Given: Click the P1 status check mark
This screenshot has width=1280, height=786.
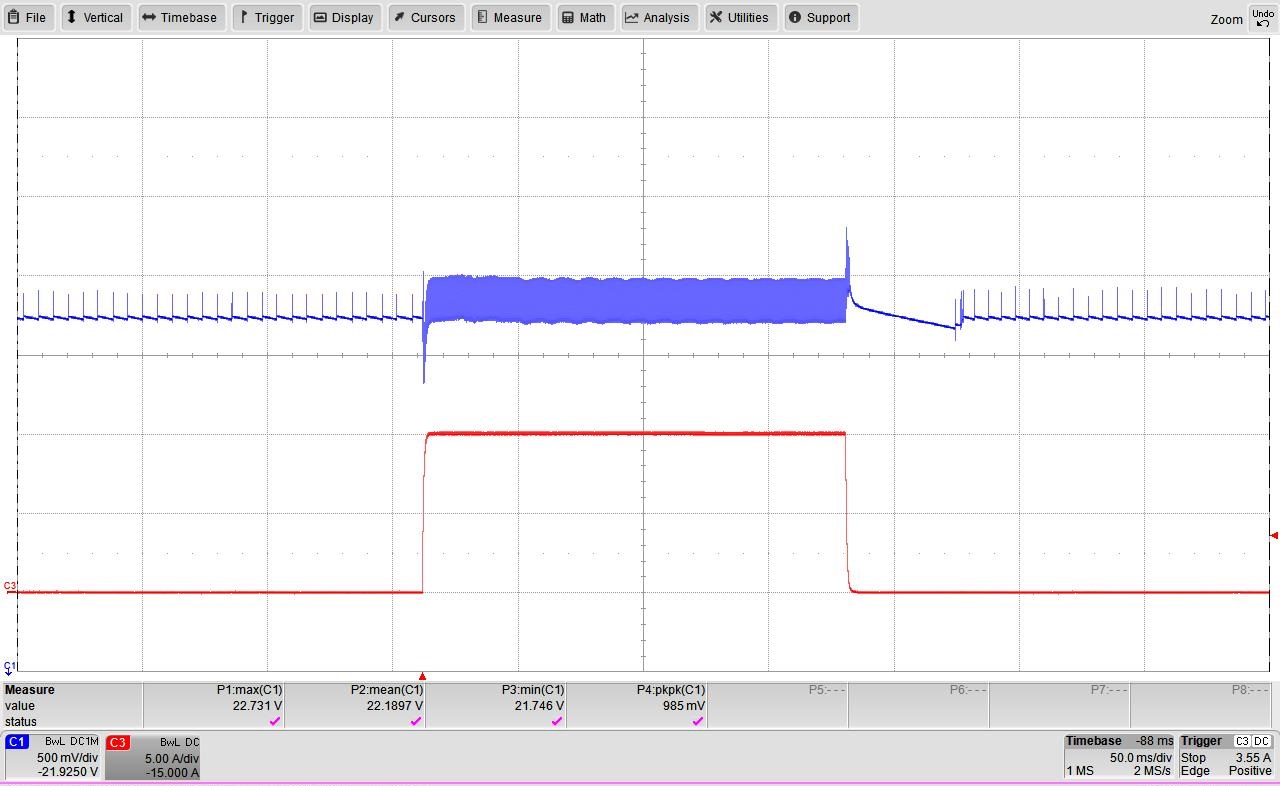Looking at the screenshot, I should point(275,722).
